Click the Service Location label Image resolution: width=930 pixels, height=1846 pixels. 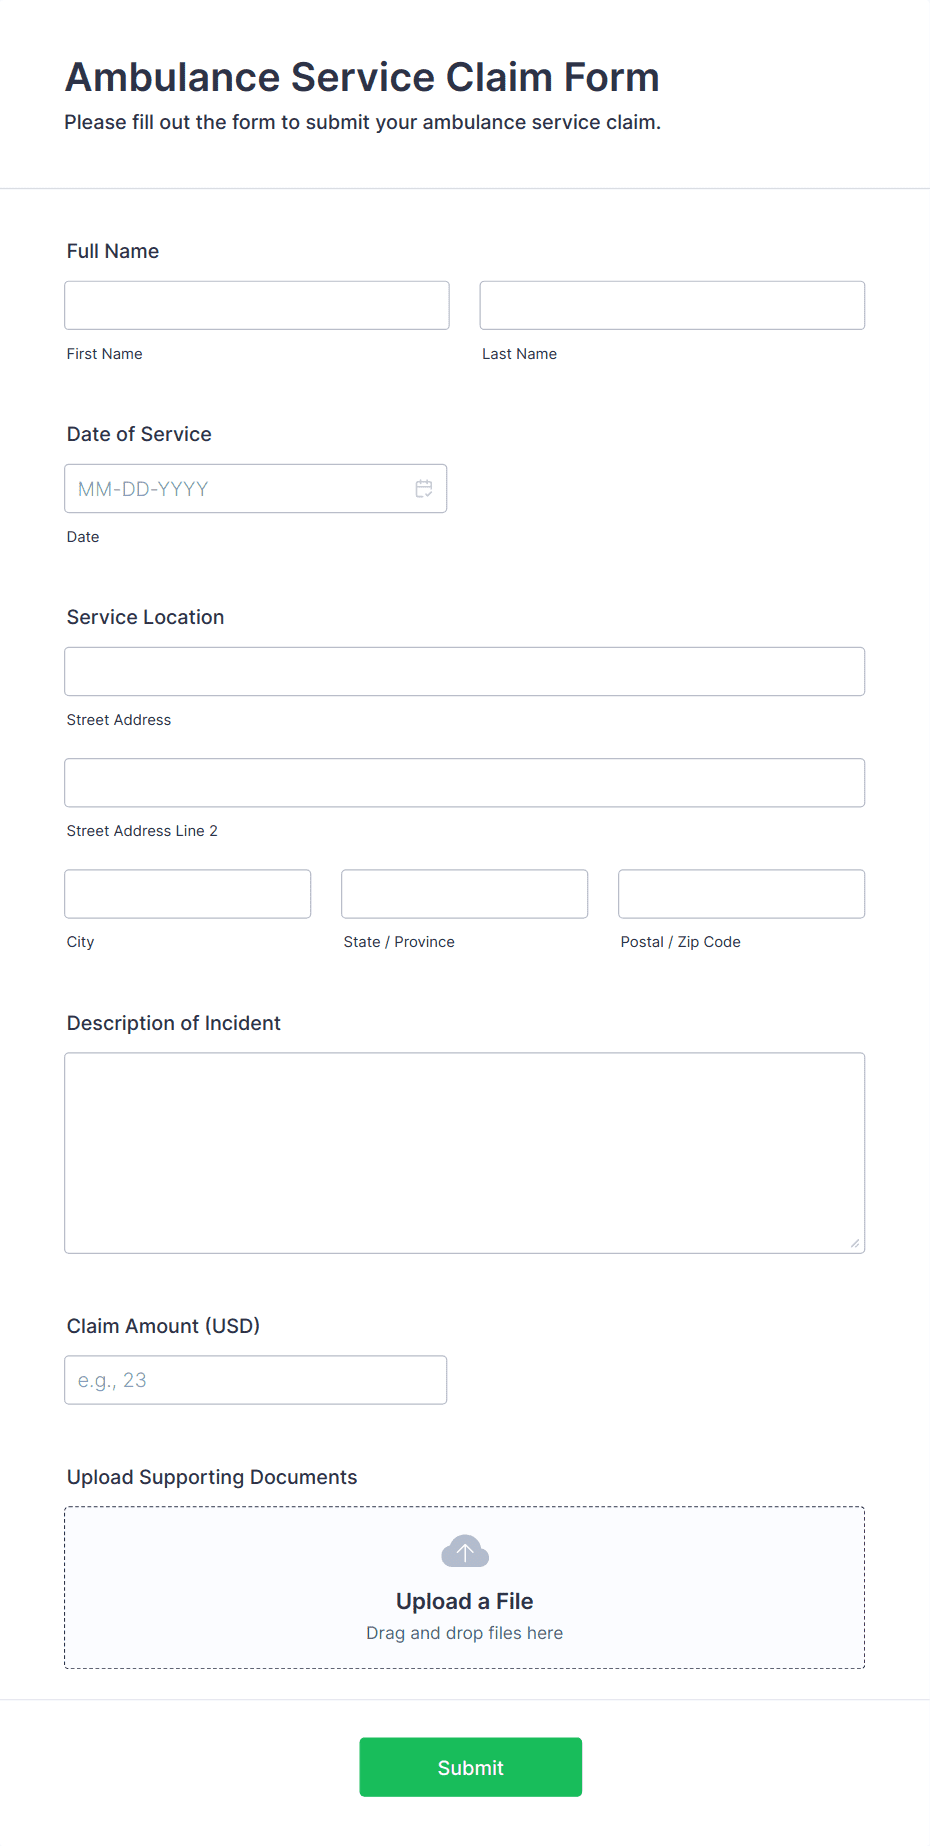[x=146, y=617]
